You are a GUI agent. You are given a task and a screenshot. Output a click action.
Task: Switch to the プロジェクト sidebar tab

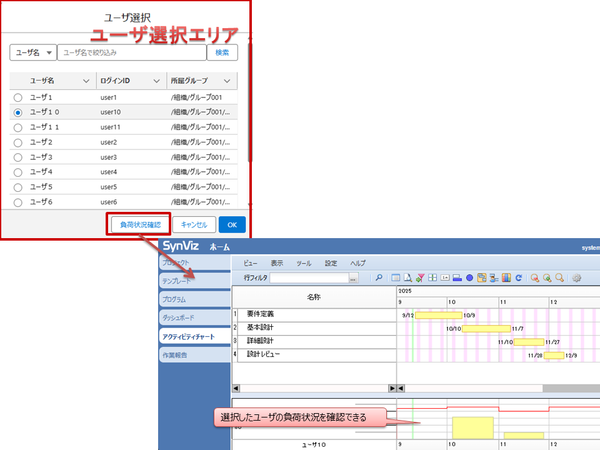(195, 262)
